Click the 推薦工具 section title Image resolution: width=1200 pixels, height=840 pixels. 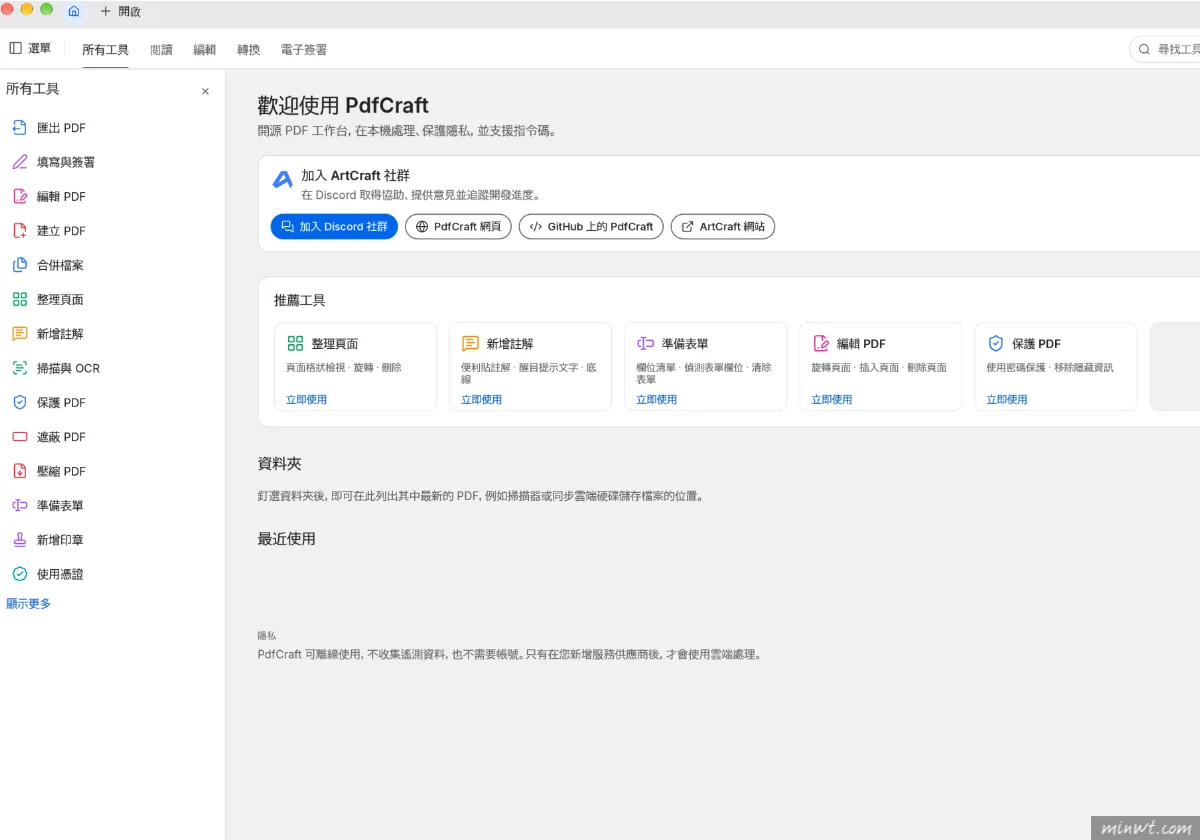click(300, 300)
